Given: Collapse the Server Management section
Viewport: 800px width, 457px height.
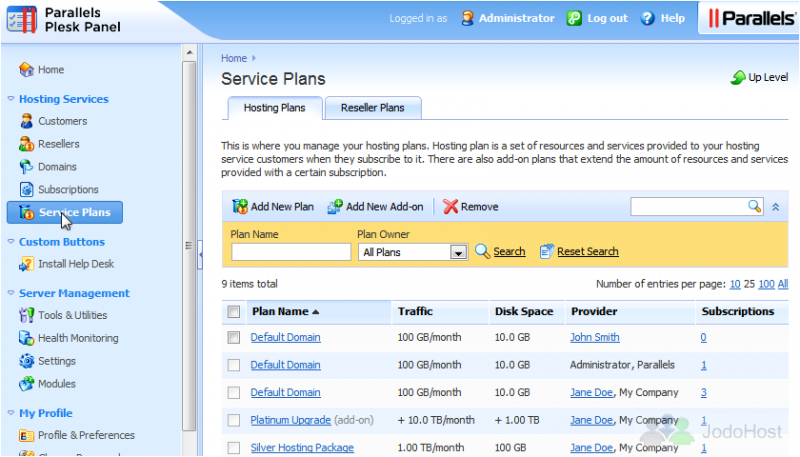Looking at the screenshot, I should click(x=11, y=293).
